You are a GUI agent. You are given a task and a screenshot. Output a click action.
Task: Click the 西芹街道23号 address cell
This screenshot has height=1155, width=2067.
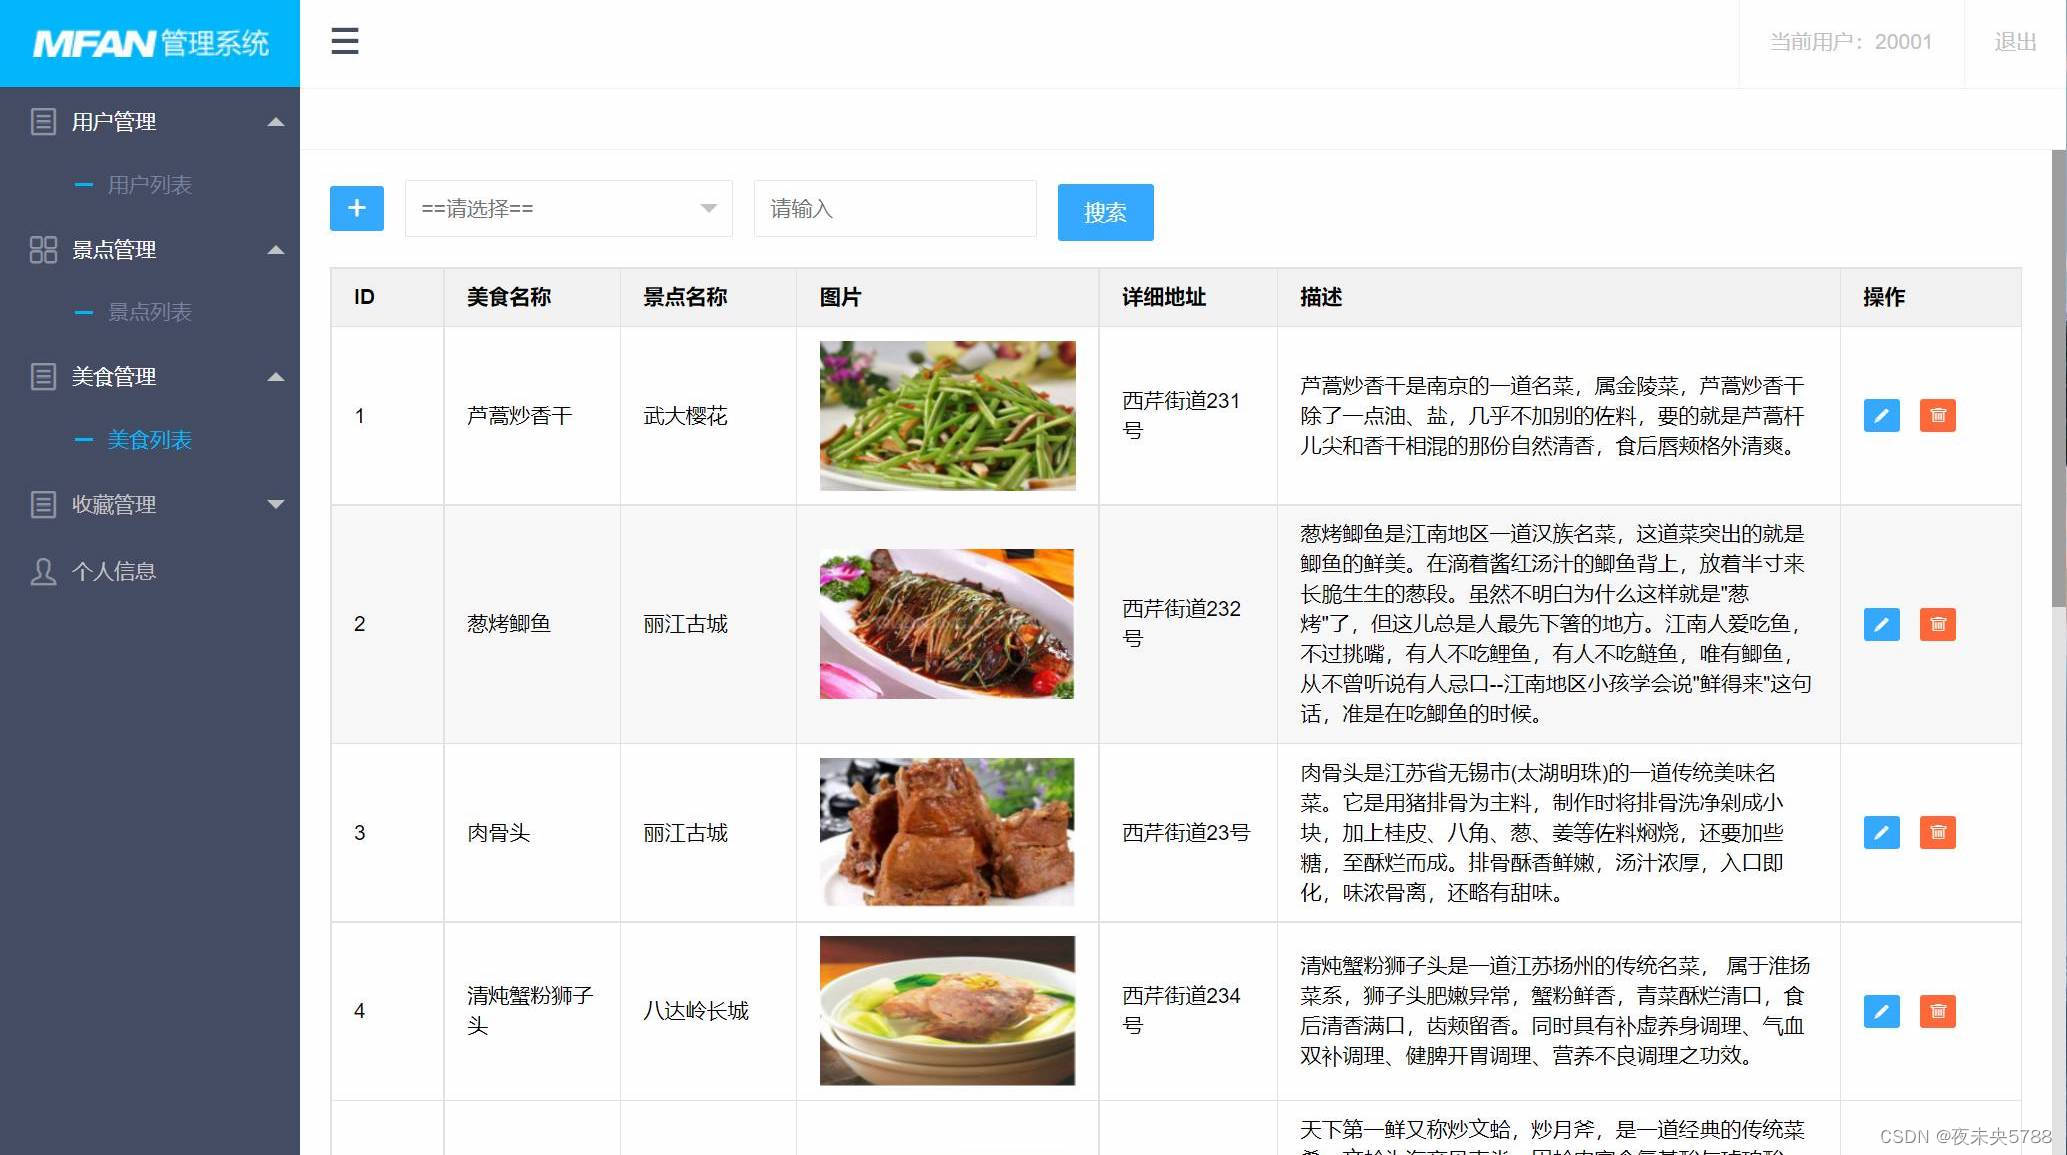coord(1186,833)
